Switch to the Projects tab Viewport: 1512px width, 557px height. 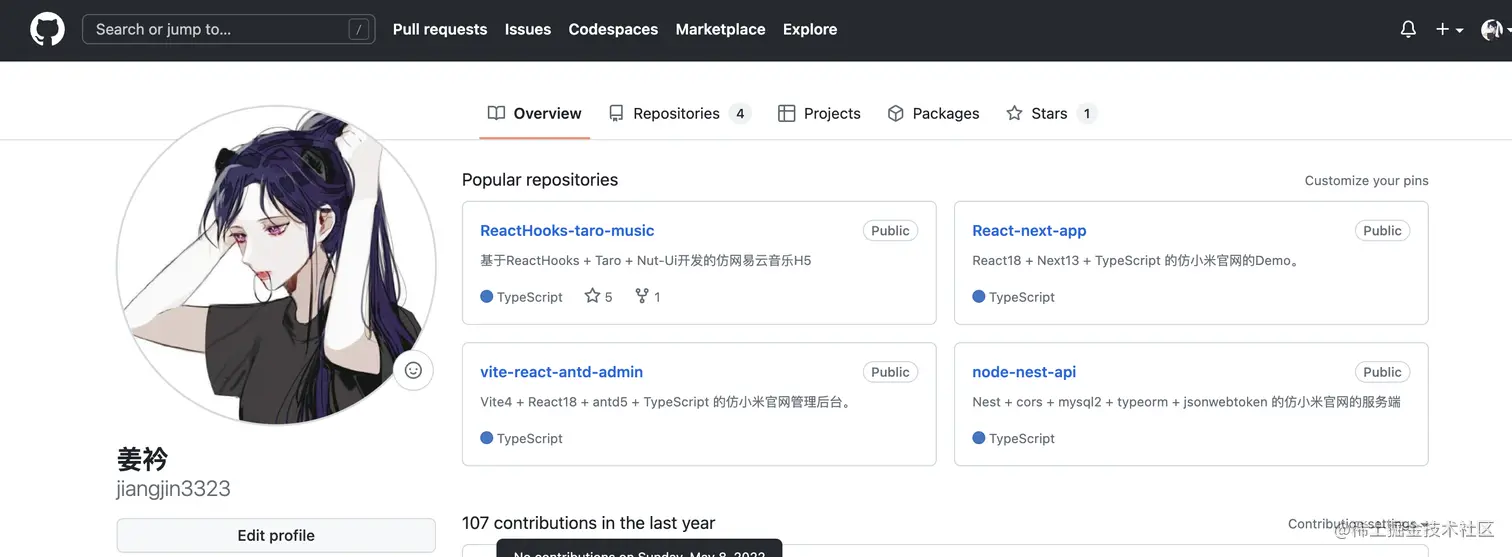819,113
